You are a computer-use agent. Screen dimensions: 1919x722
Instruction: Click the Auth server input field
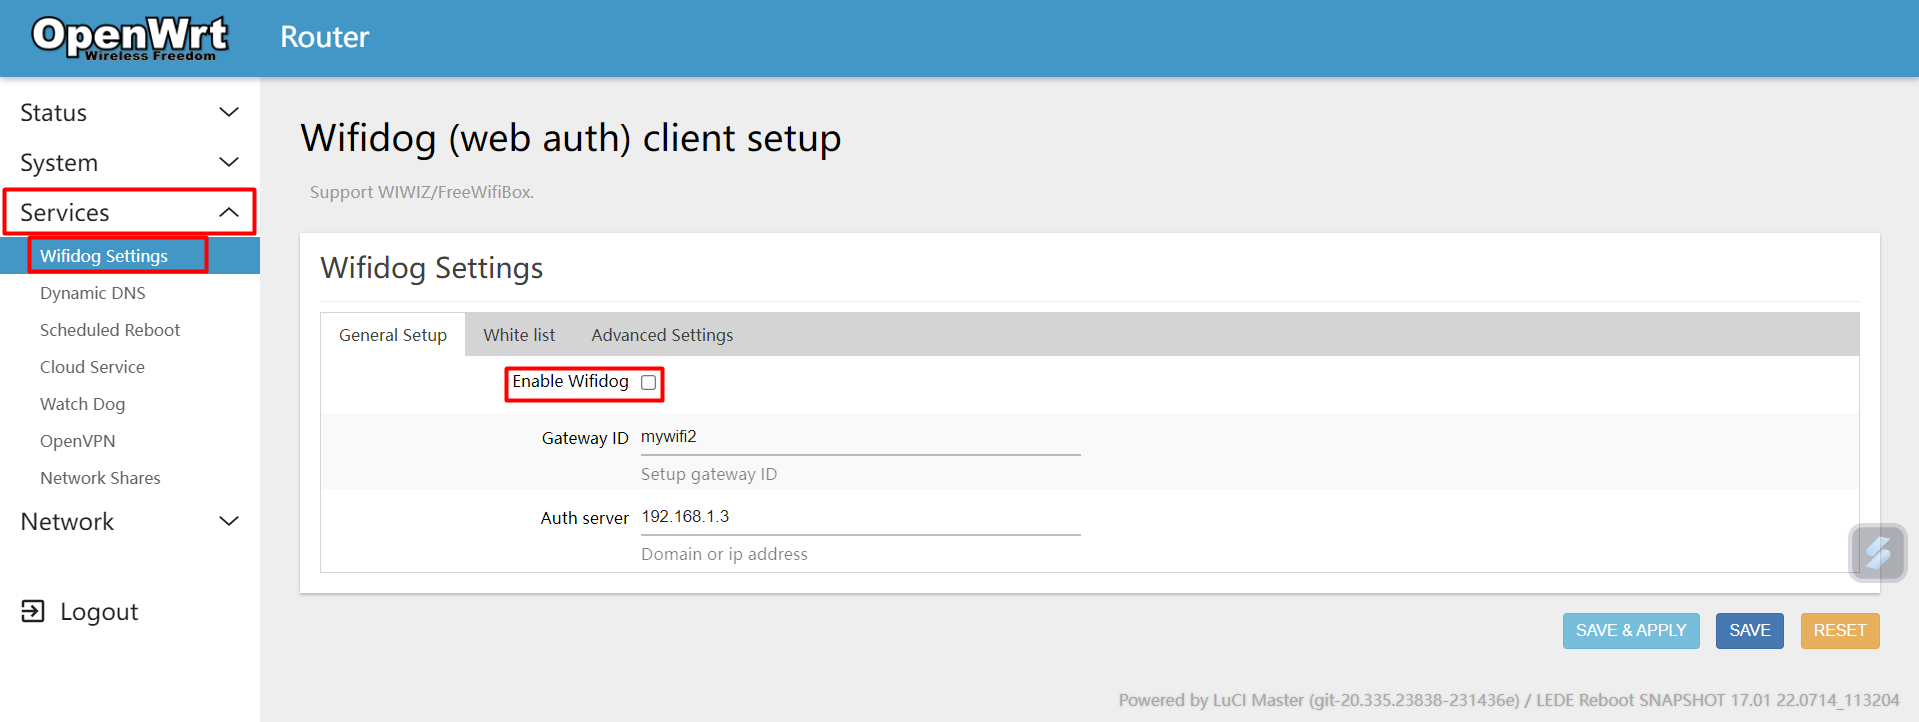pos(860,517)
